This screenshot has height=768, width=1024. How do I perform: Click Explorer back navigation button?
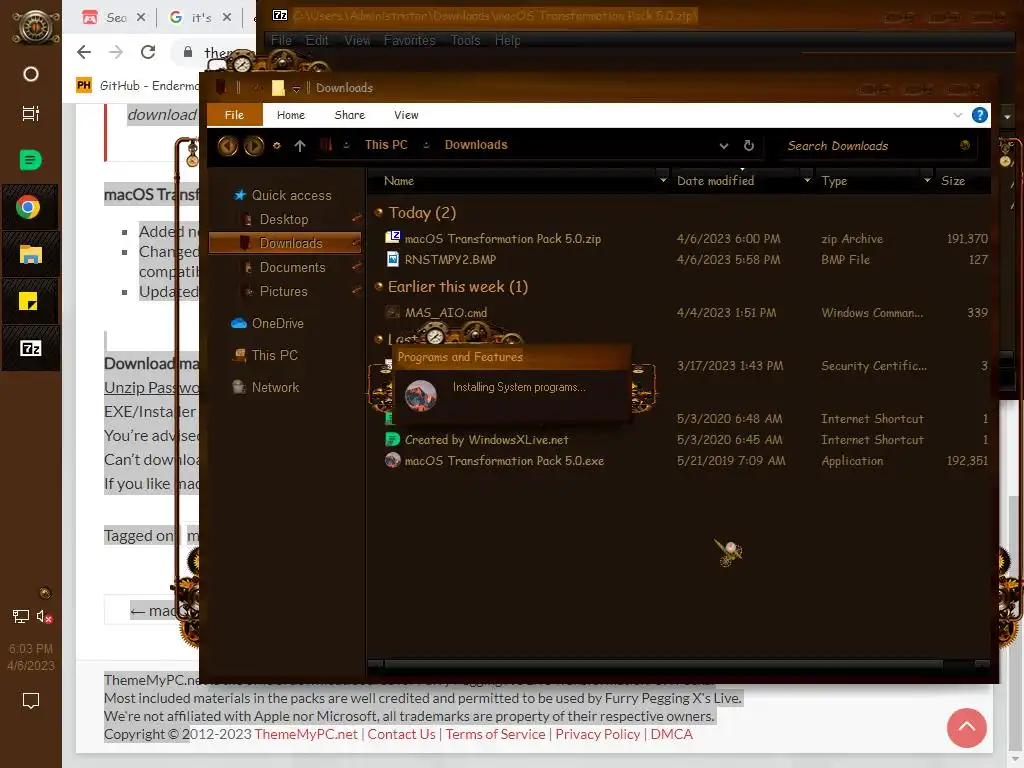pyautogui.click(x=227, y=146)
